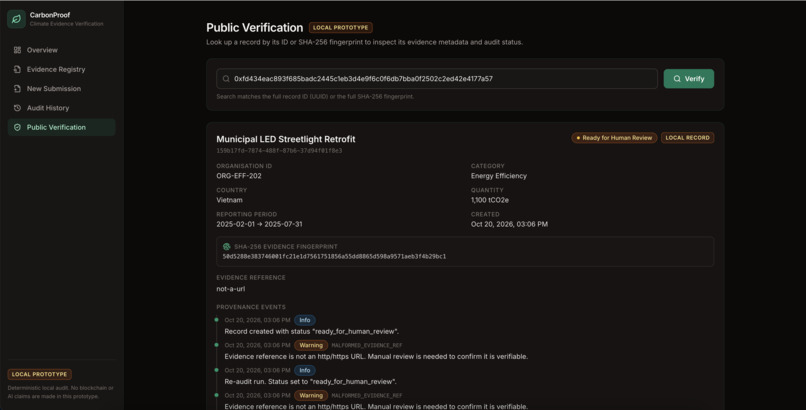This screenshot has width=806, height=410.
Task: Click the Energy Efficiency category value
Action: [x=499, y=176]
